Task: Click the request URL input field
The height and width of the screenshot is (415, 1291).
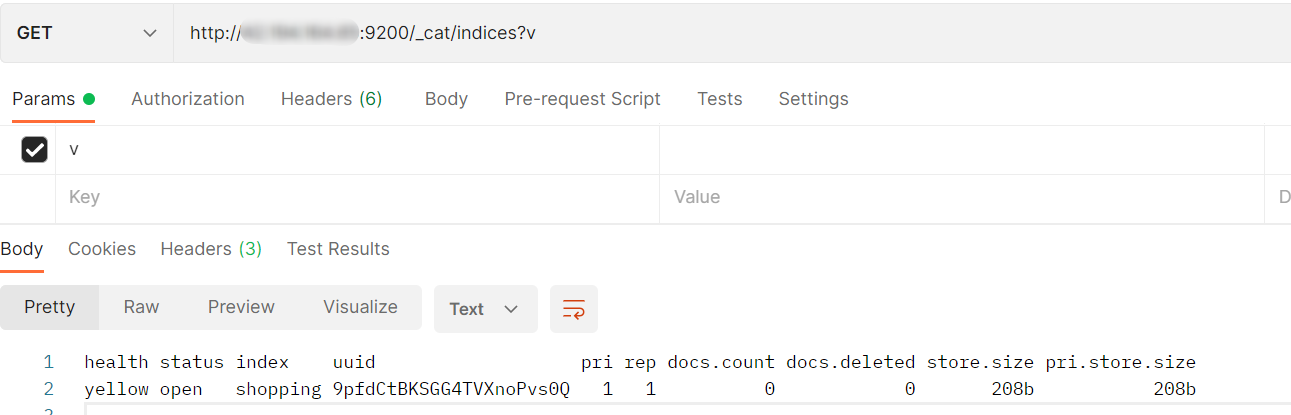Action: click(x=730, y=33)
